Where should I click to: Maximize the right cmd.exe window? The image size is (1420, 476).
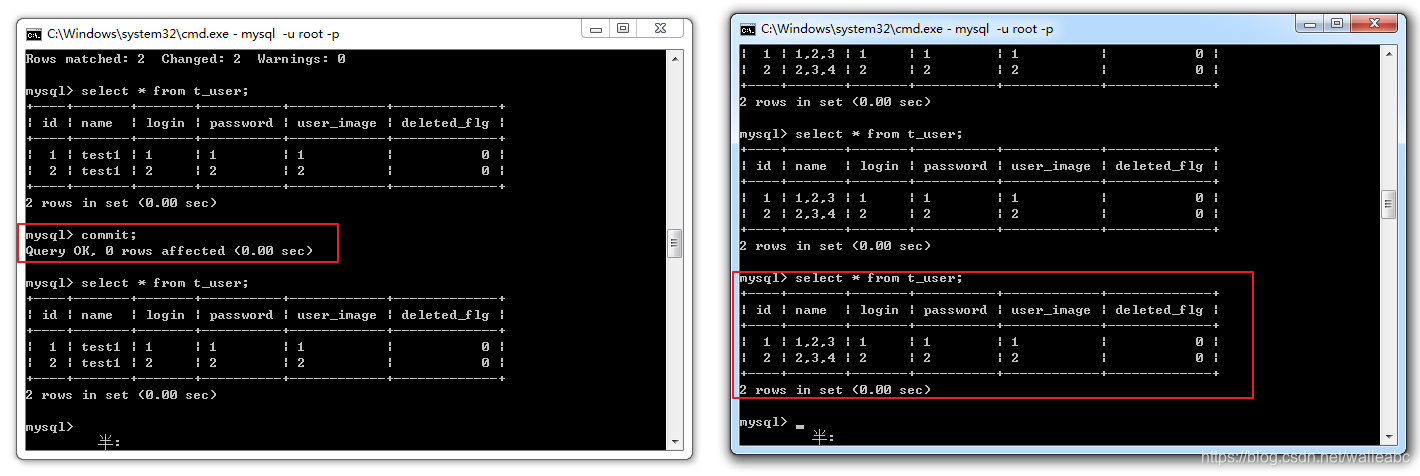click(x=1337, y=25)
